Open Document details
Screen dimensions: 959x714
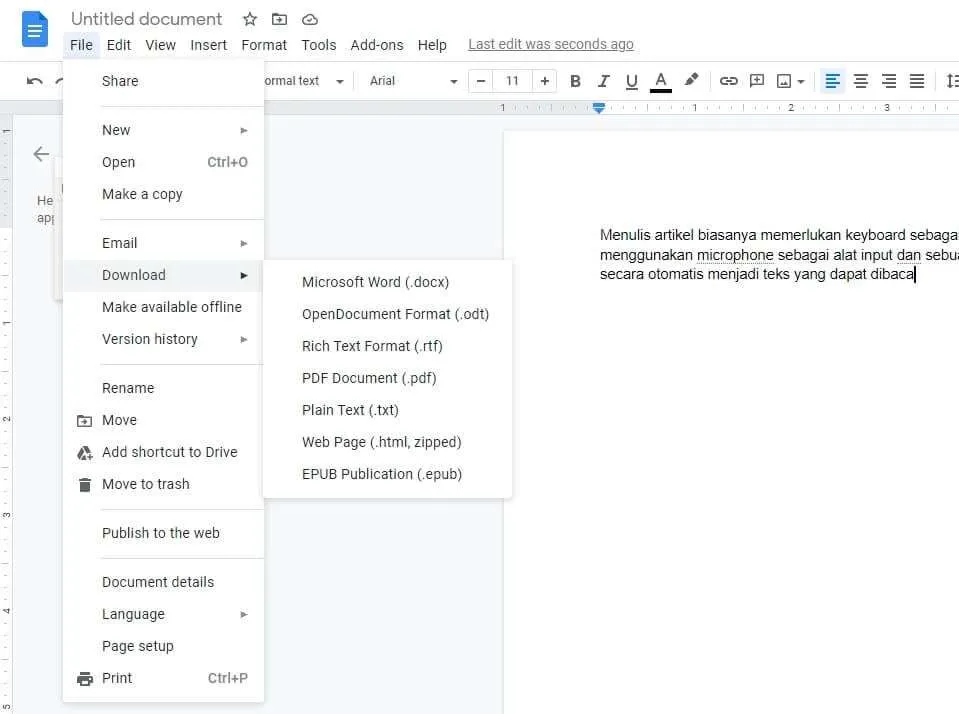(x=163, y=582)
